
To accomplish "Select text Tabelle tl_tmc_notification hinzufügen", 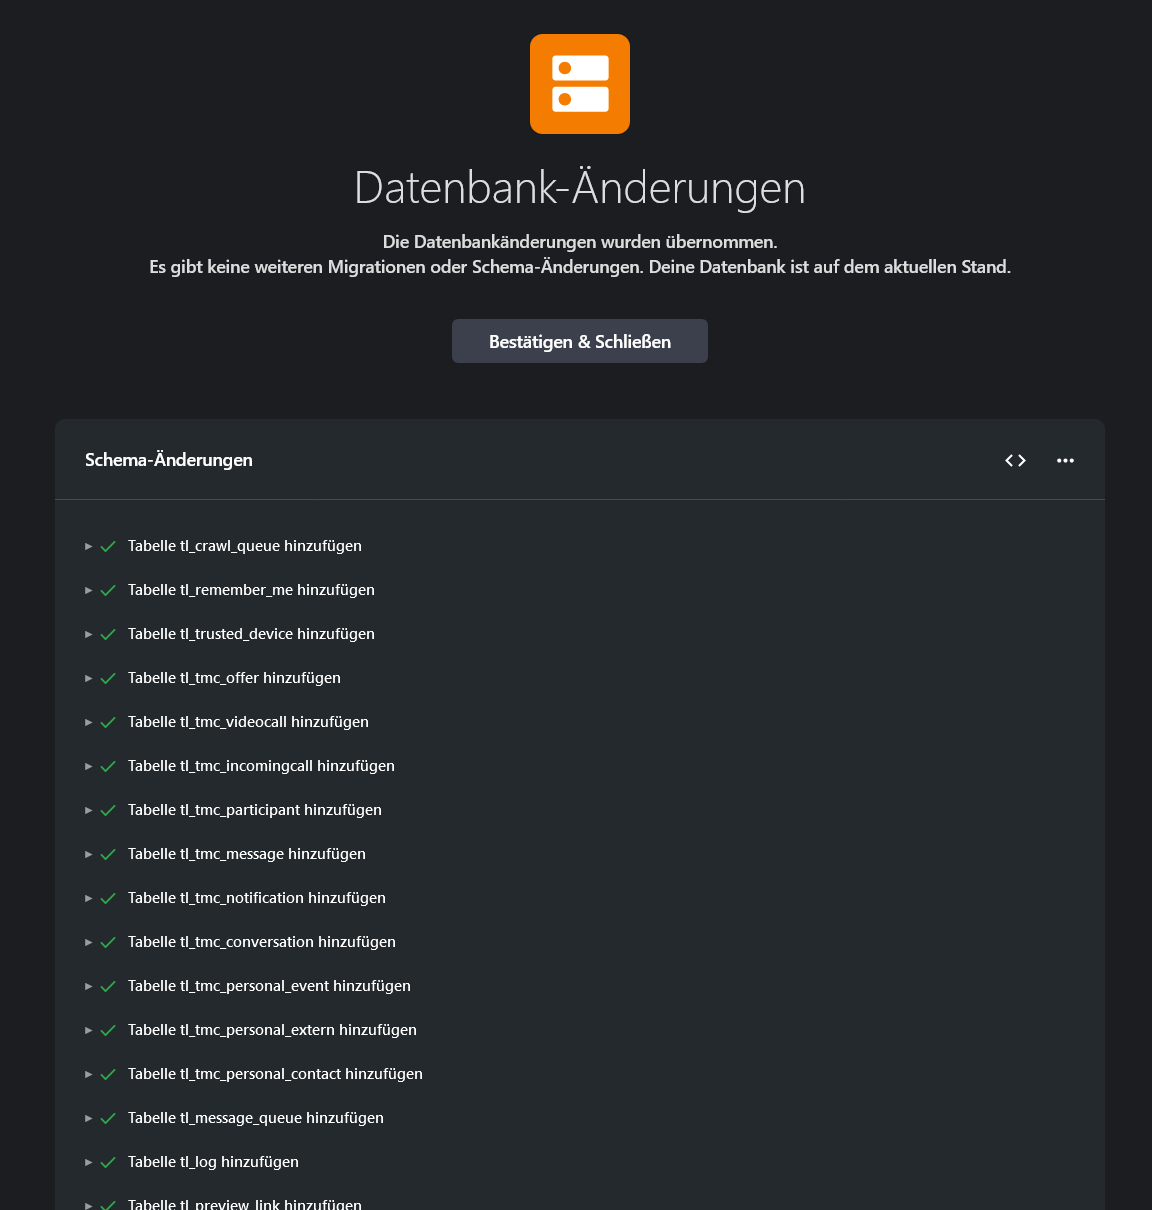I will click(x=257, y=898).
